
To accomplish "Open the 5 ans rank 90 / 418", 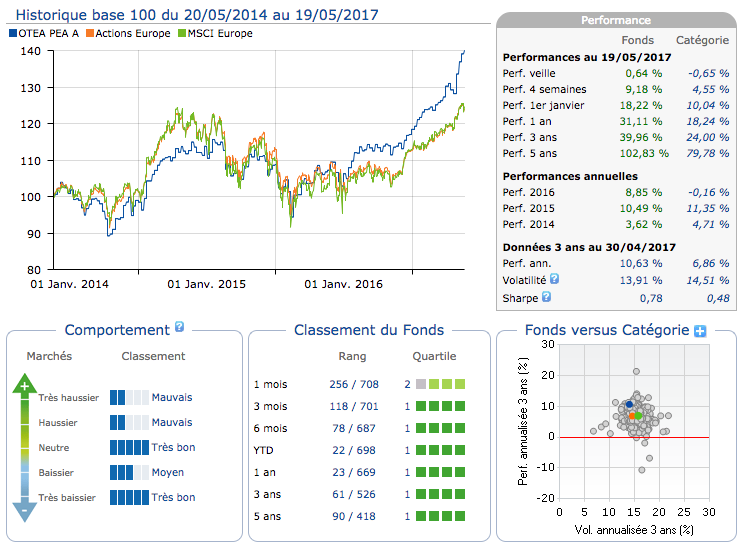I will (352, 516).
